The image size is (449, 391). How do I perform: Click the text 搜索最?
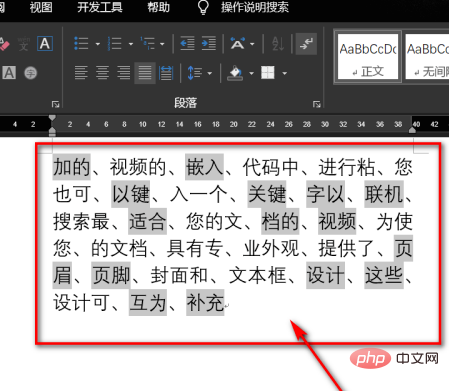pos(81,221)
